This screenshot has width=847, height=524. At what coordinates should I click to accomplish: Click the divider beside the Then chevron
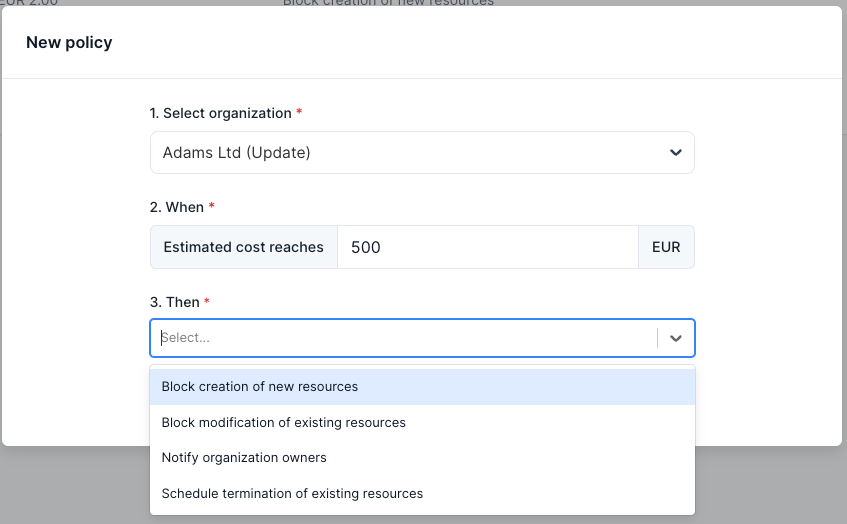(657, 338)
